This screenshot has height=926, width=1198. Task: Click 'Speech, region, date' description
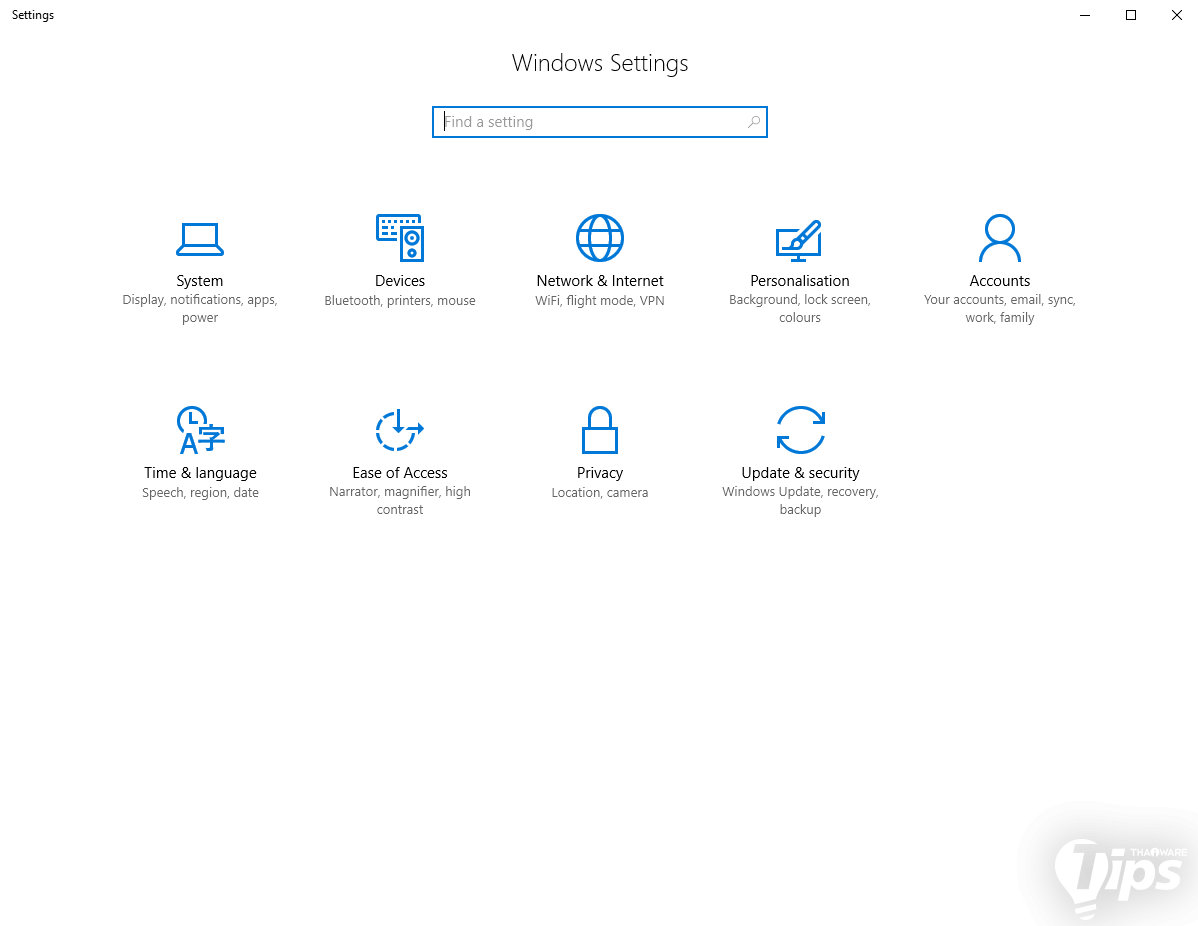[x=200, y=493]
